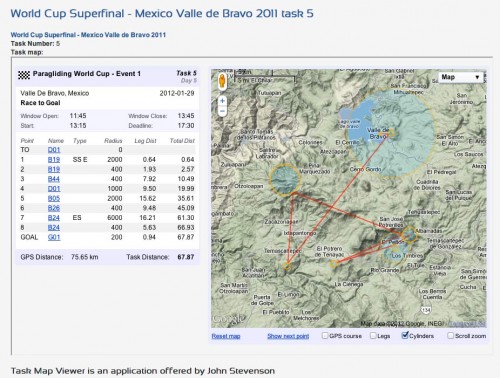The width and height of the screenshot is (500, 378).
Task: Enable the Scroll zoom checkbox
Action: [450, 335]
